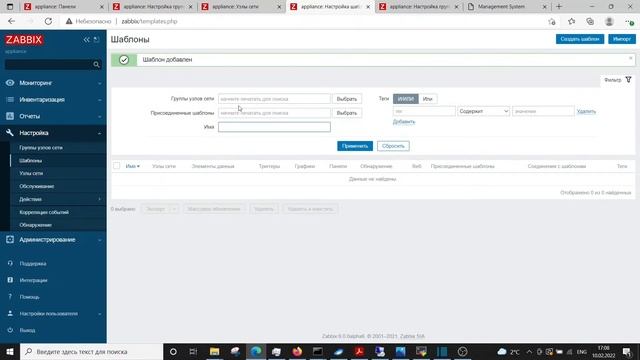Go back with the browser back arrow

coord(11,21)
